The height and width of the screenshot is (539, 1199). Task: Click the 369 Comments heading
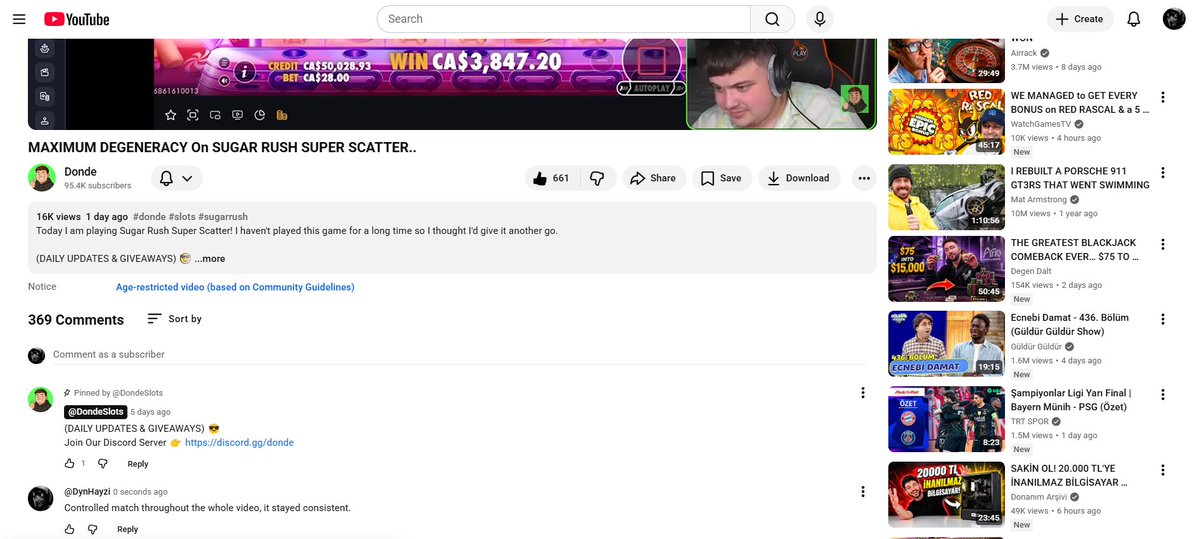coord(76,320)
